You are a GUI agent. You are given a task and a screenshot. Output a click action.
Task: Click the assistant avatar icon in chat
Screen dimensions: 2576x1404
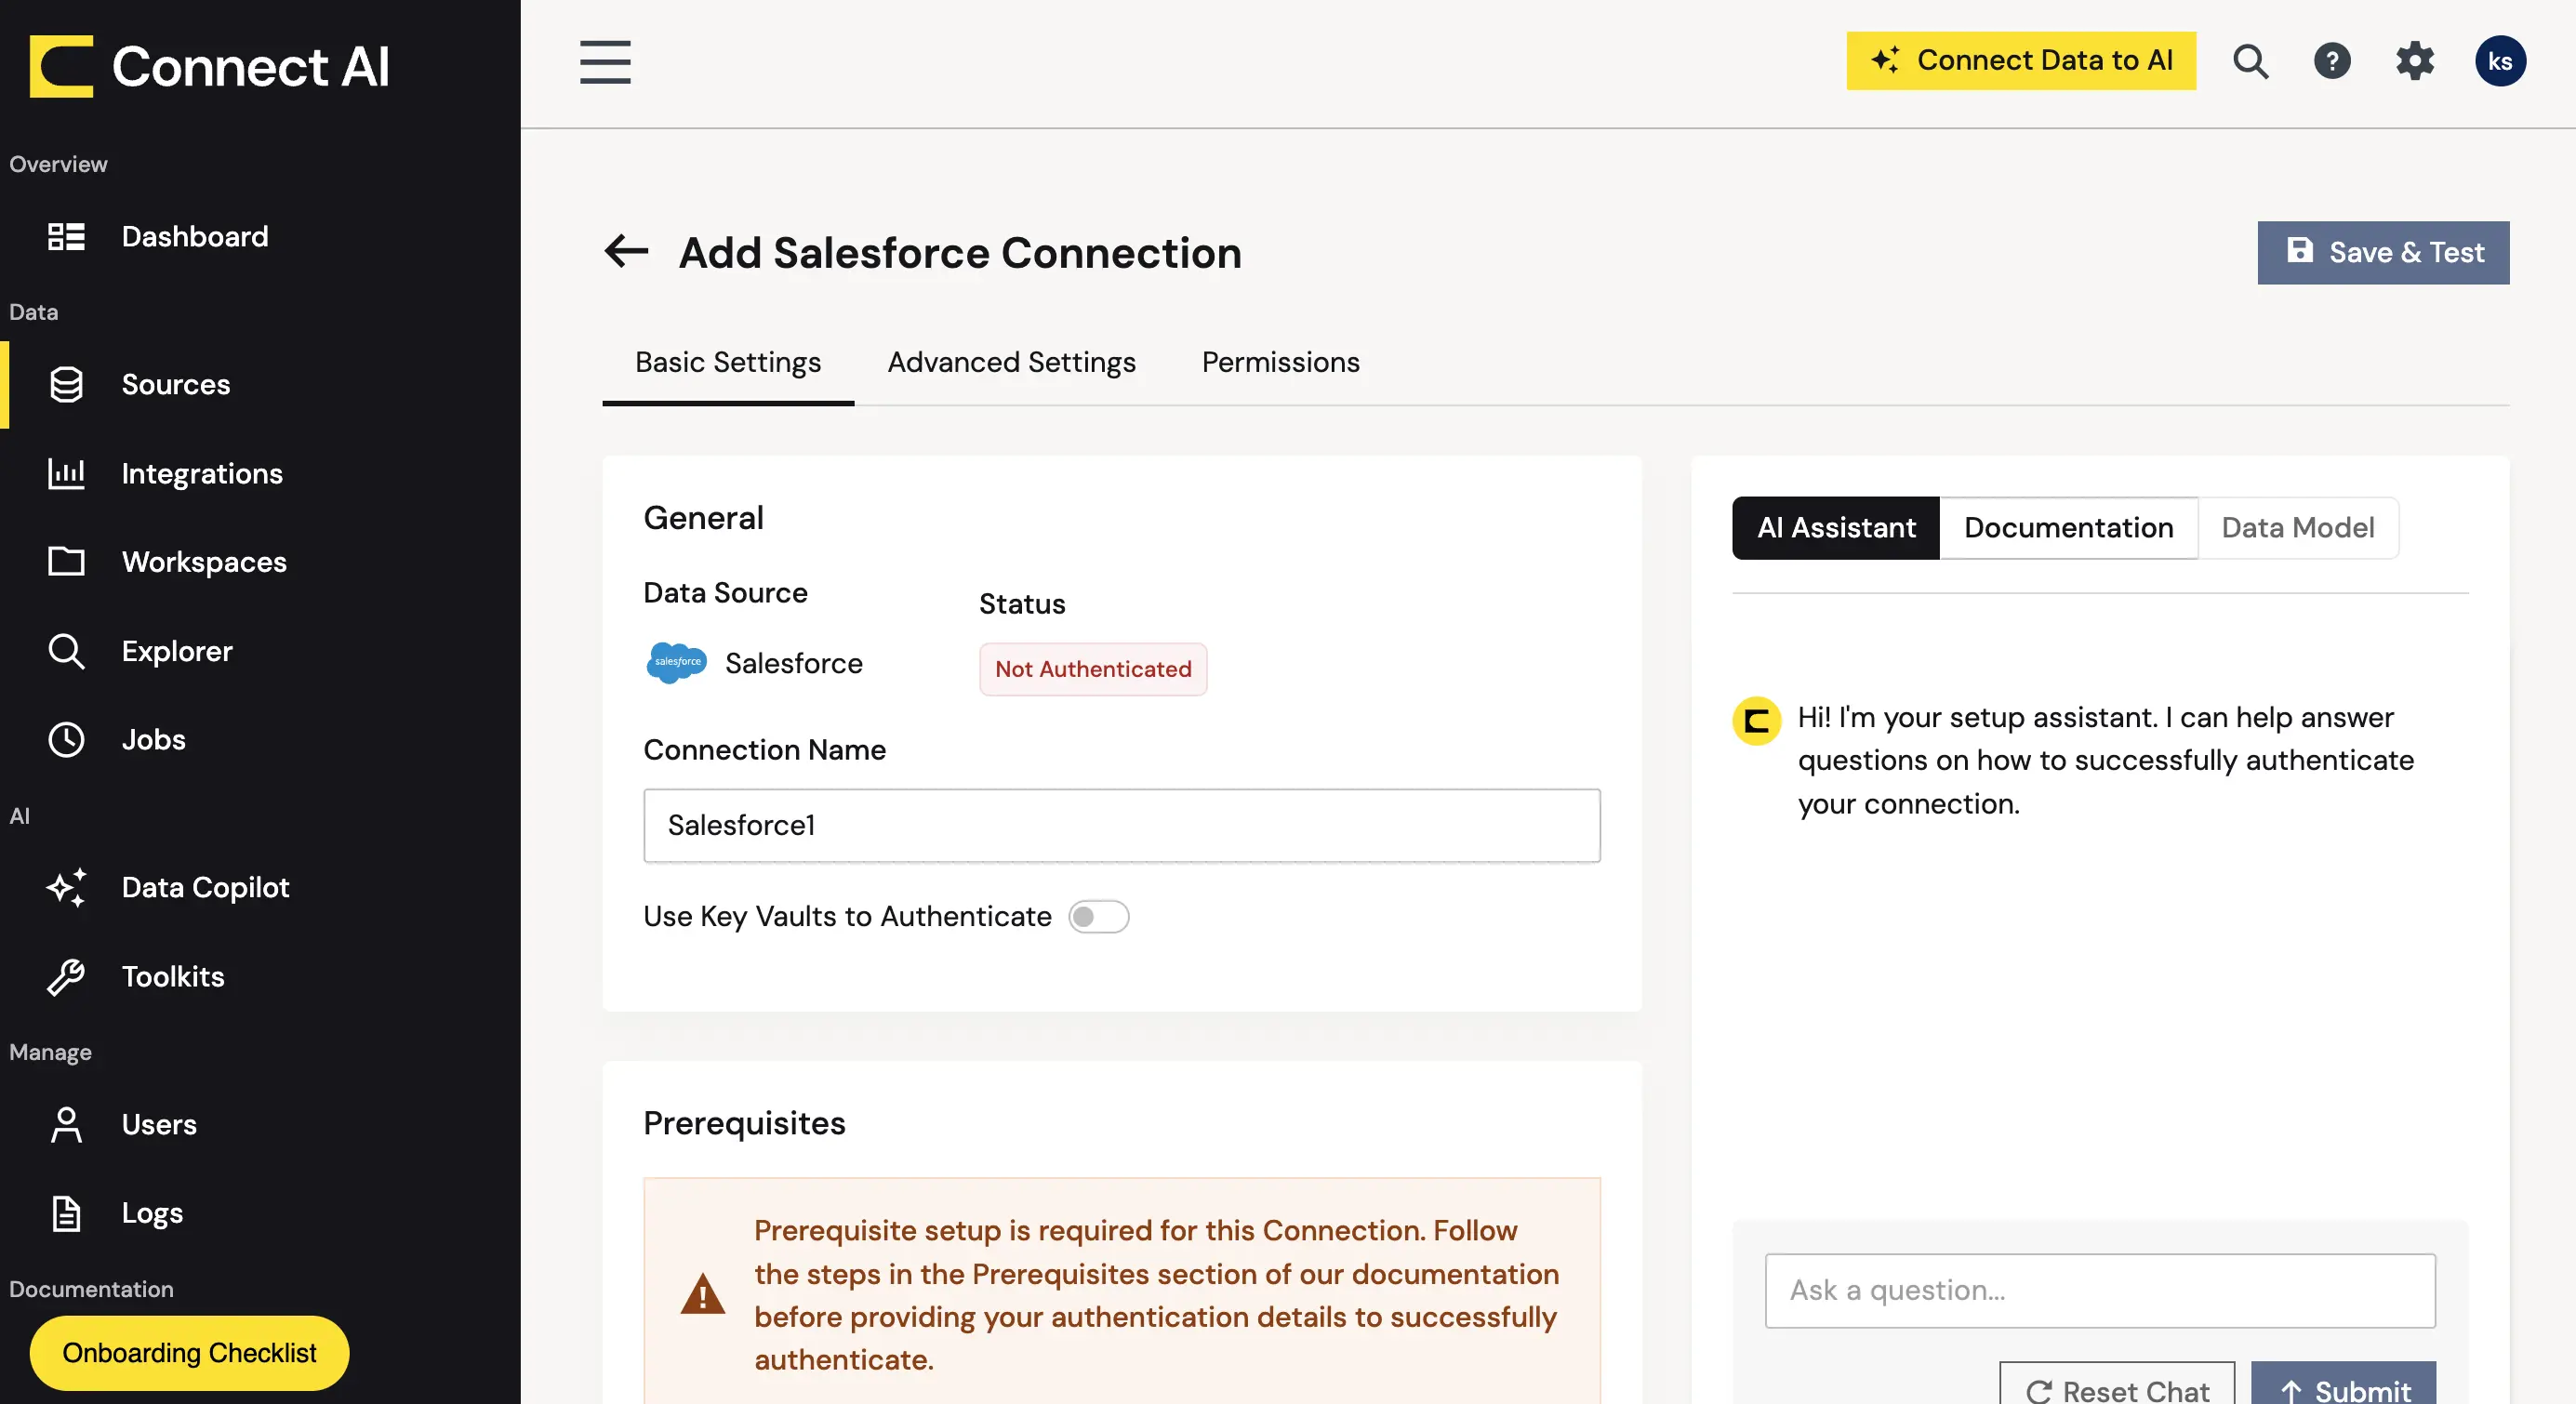[x=1756, y=721]
